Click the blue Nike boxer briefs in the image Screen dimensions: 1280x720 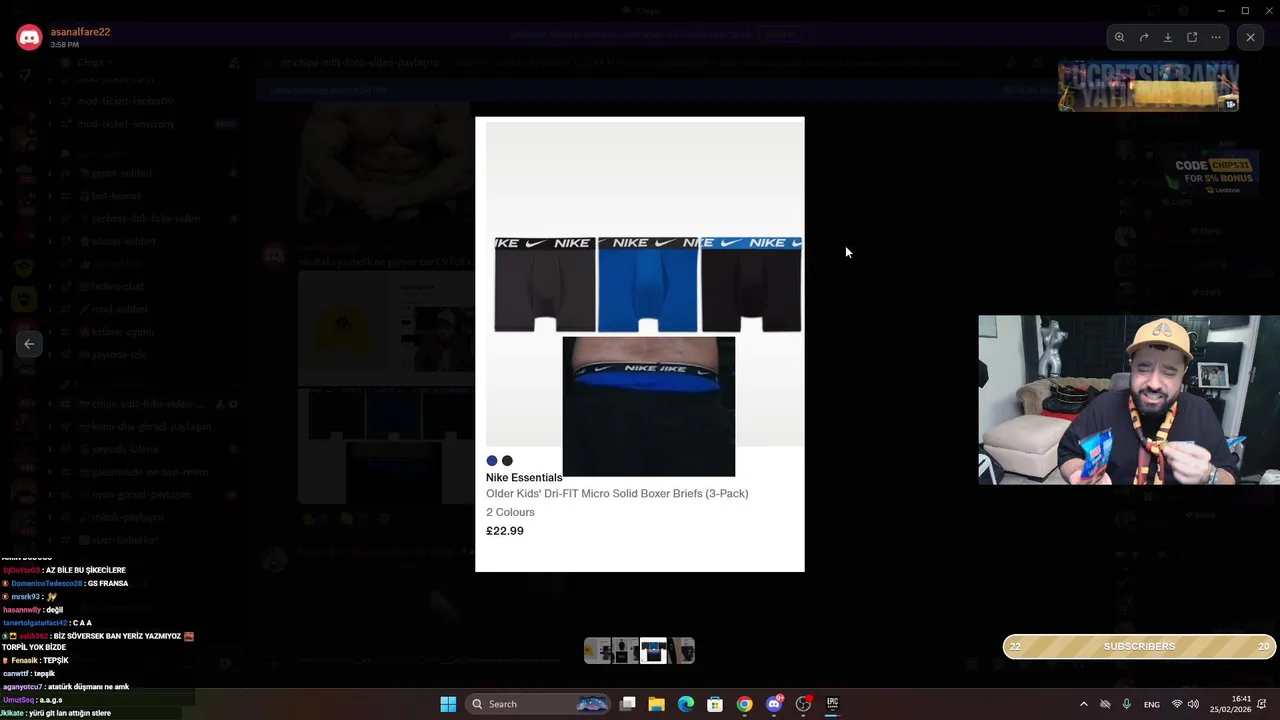(648, 285)
